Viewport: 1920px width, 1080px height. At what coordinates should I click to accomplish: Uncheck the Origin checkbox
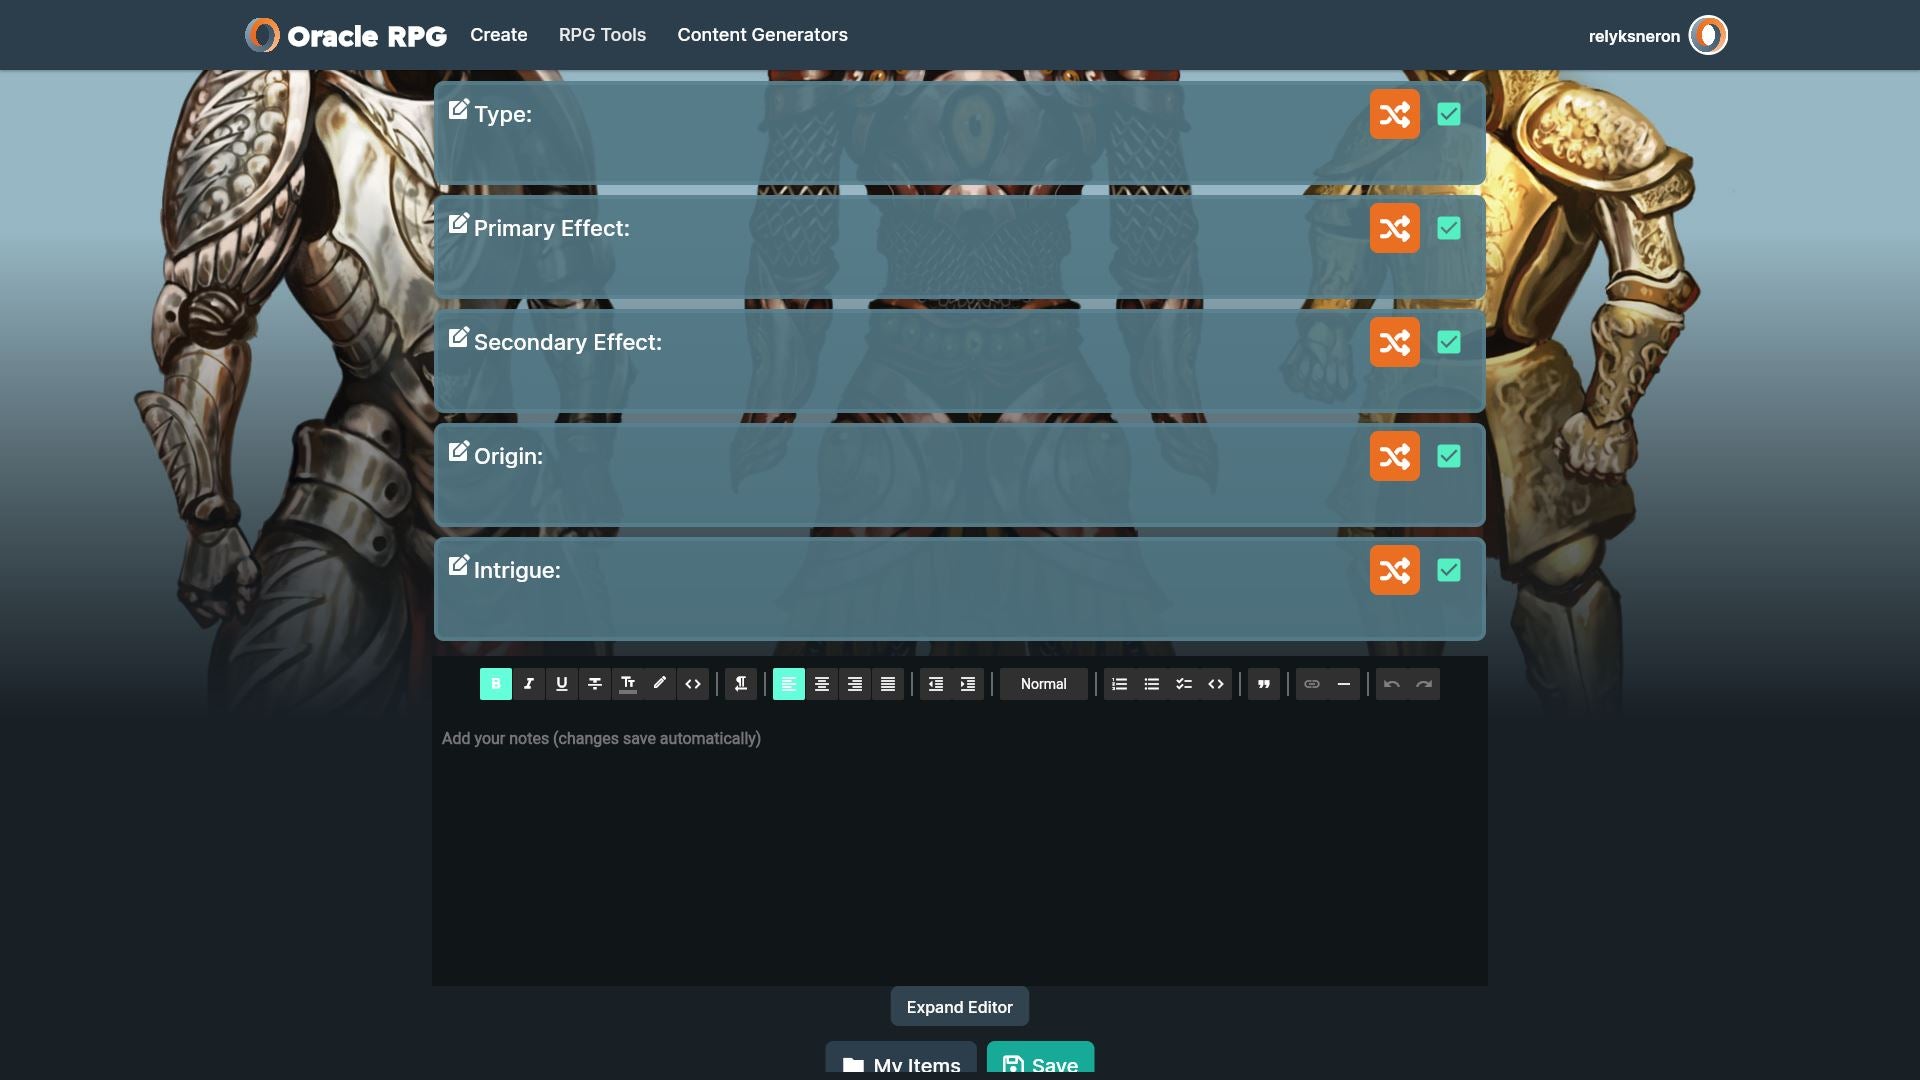(1449, 456)
